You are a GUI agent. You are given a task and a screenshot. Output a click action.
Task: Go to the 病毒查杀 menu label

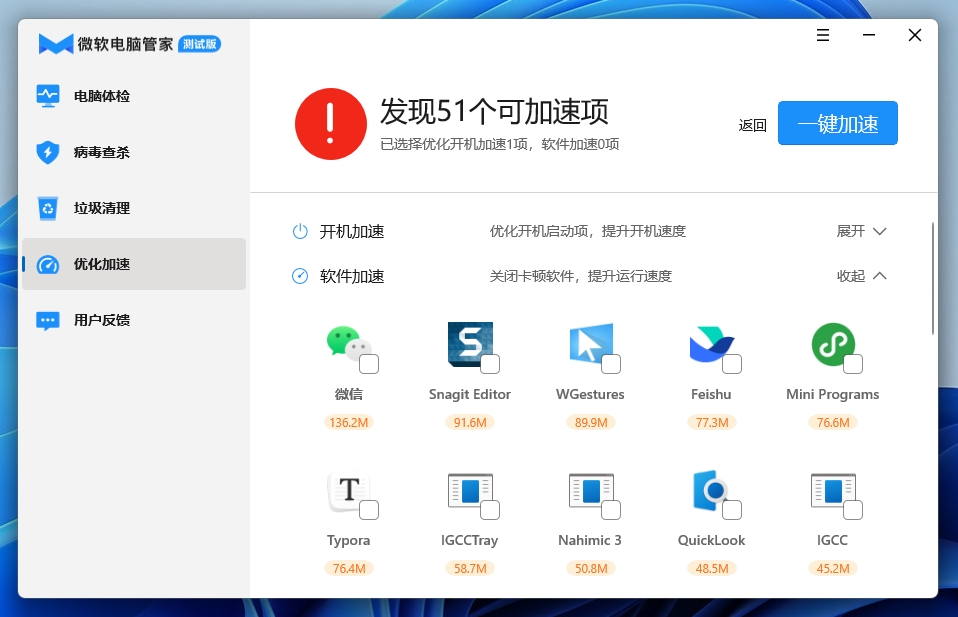point(102,153)
